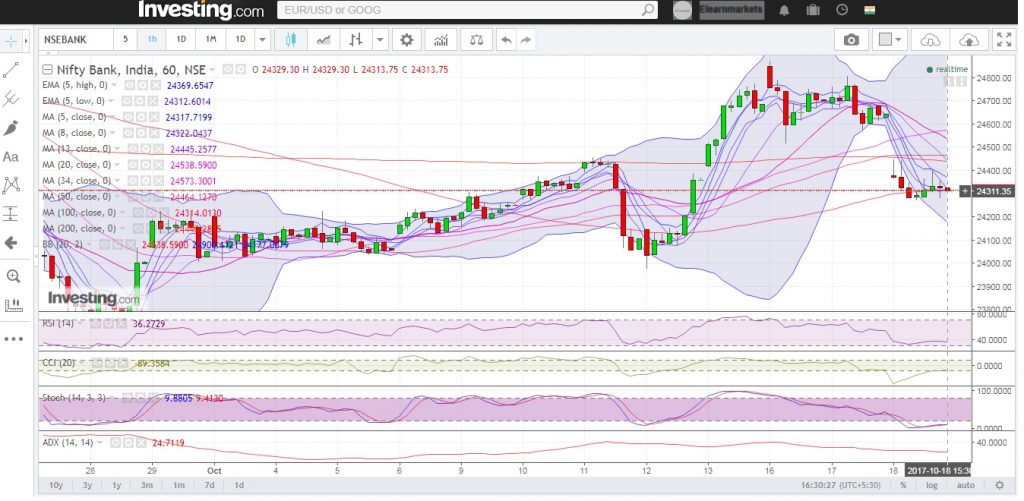Select the 5 minute interval
1024x501 pixels.
[125, 40]
